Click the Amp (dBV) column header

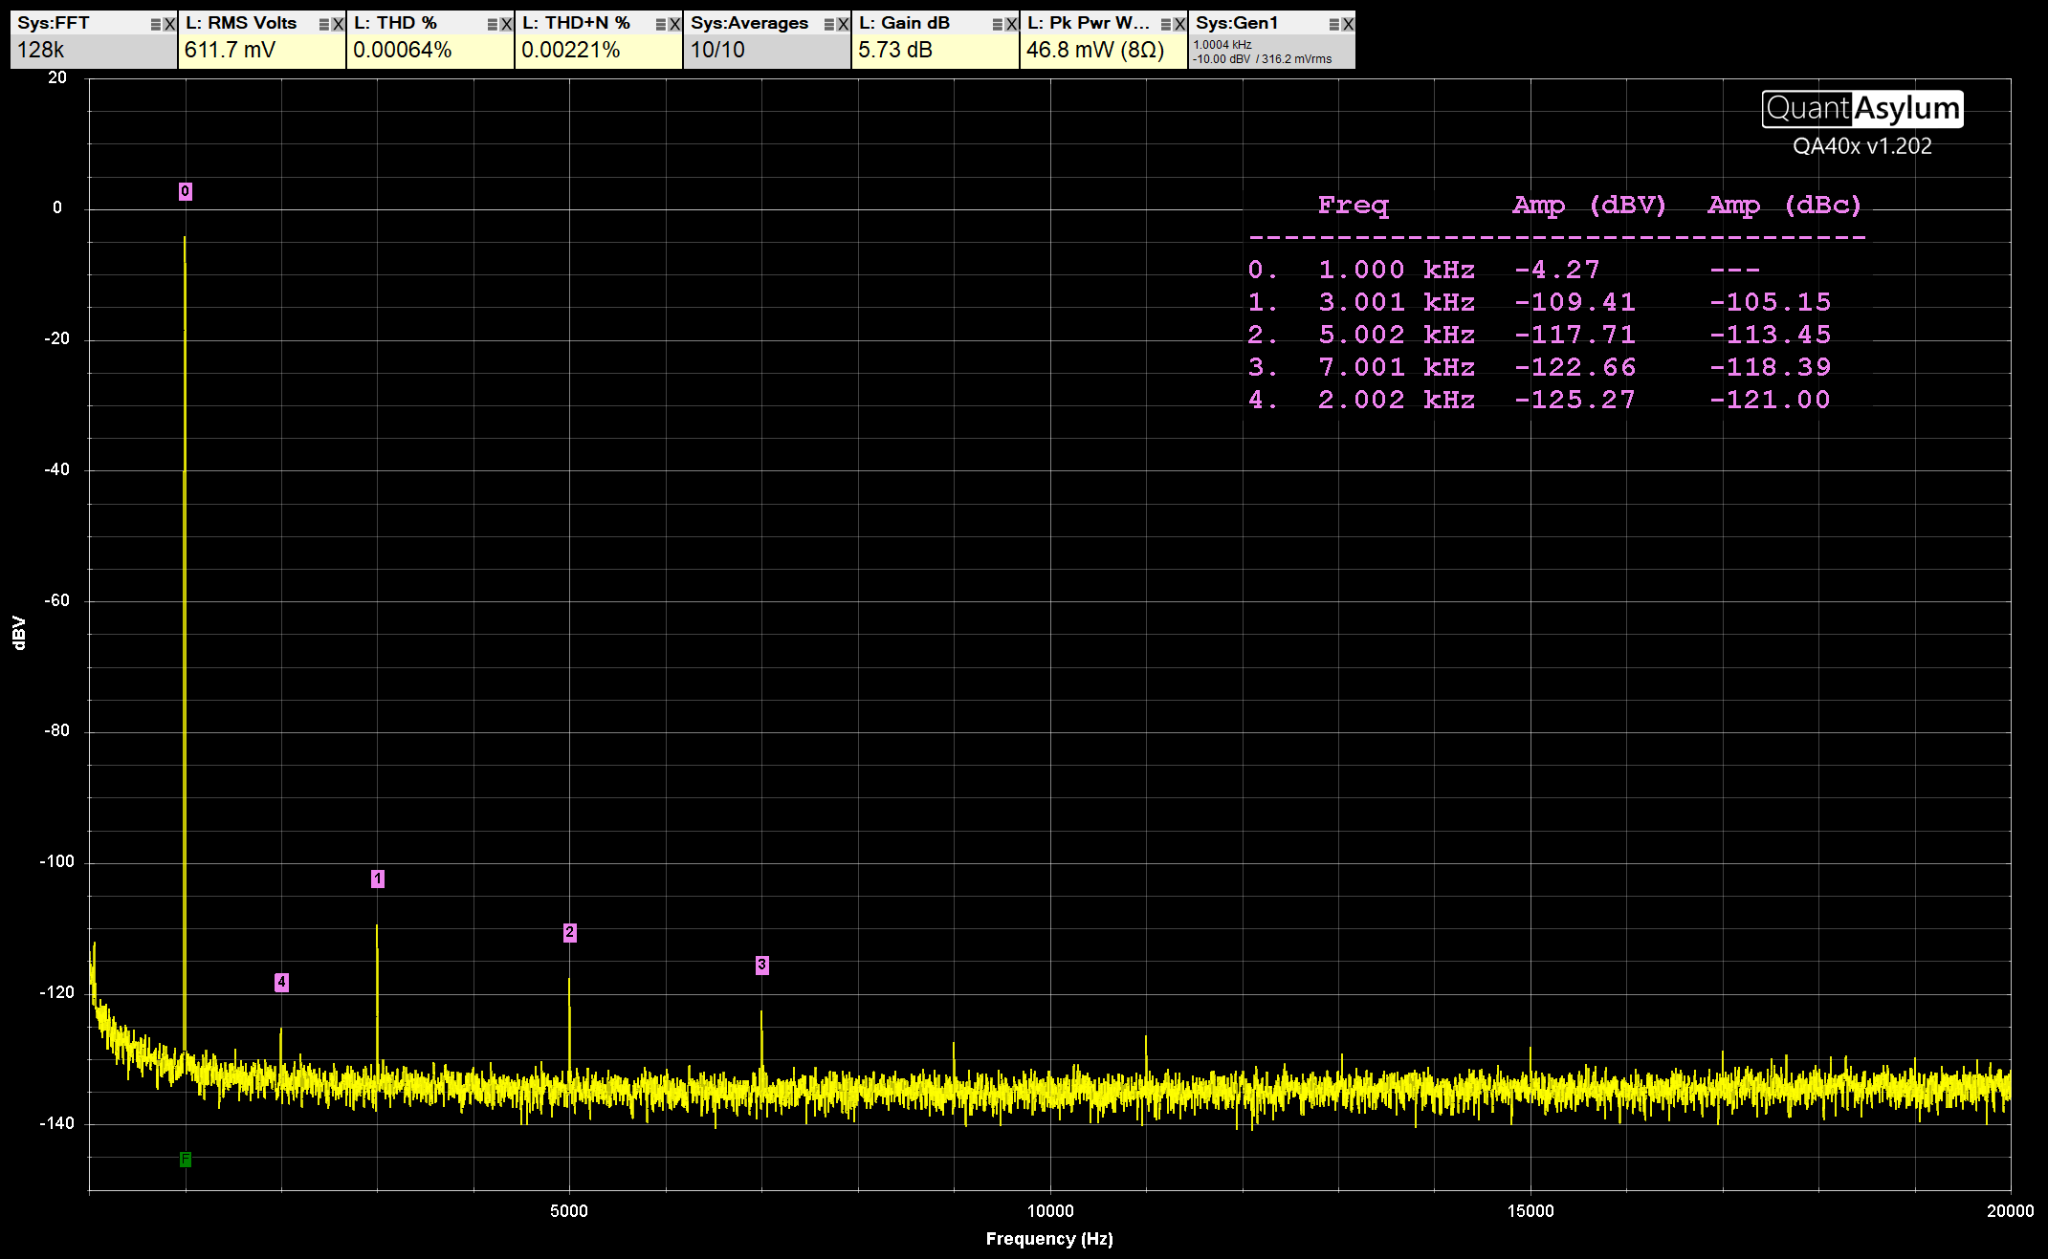1590,205
